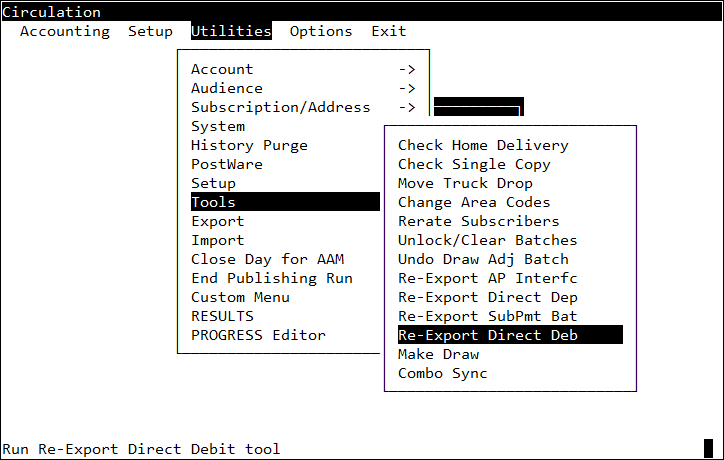The height and width of the screenshot is (460, 724).
Task: Choose Change Area Codes
Action: pyautogui.click(x=474, y=202)
